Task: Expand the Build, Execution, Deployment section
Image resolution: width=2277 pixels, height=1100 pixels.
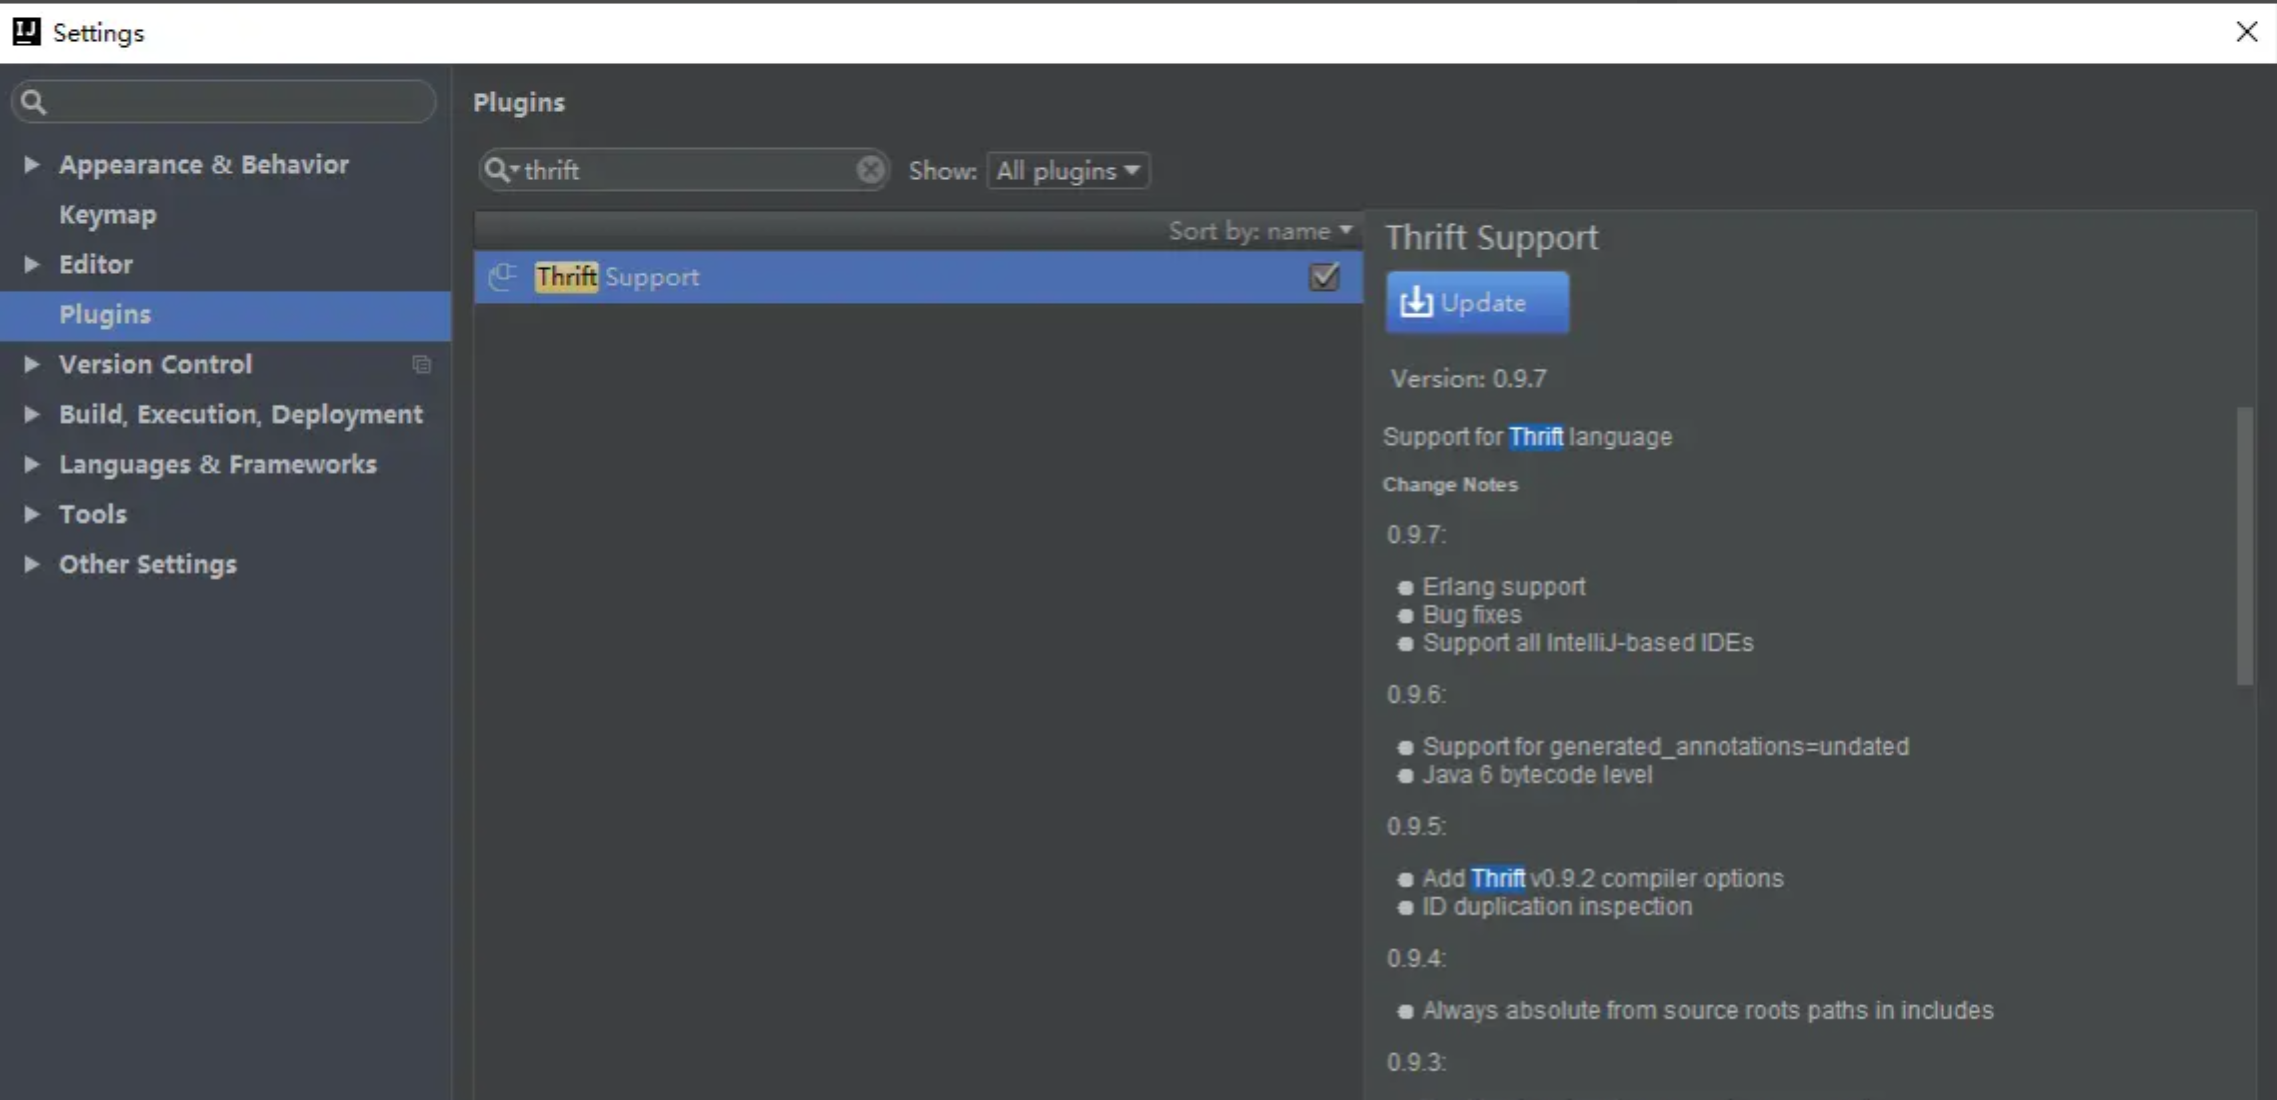Action: (x=32, y=414)
